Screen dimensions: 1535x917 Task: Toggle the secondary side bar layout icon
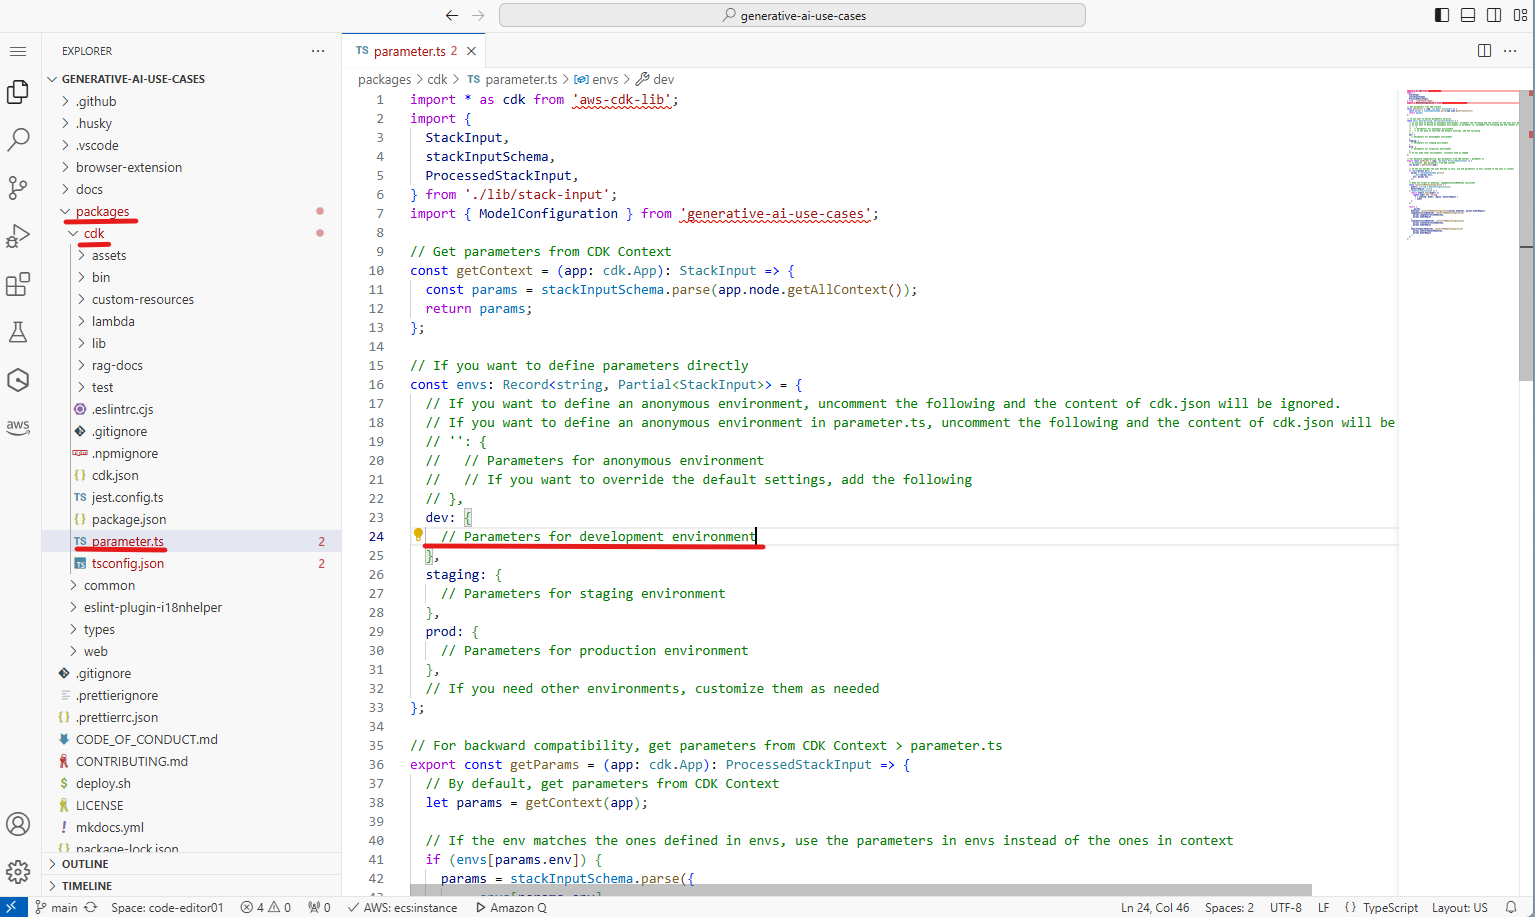[x=1494, y=15]
